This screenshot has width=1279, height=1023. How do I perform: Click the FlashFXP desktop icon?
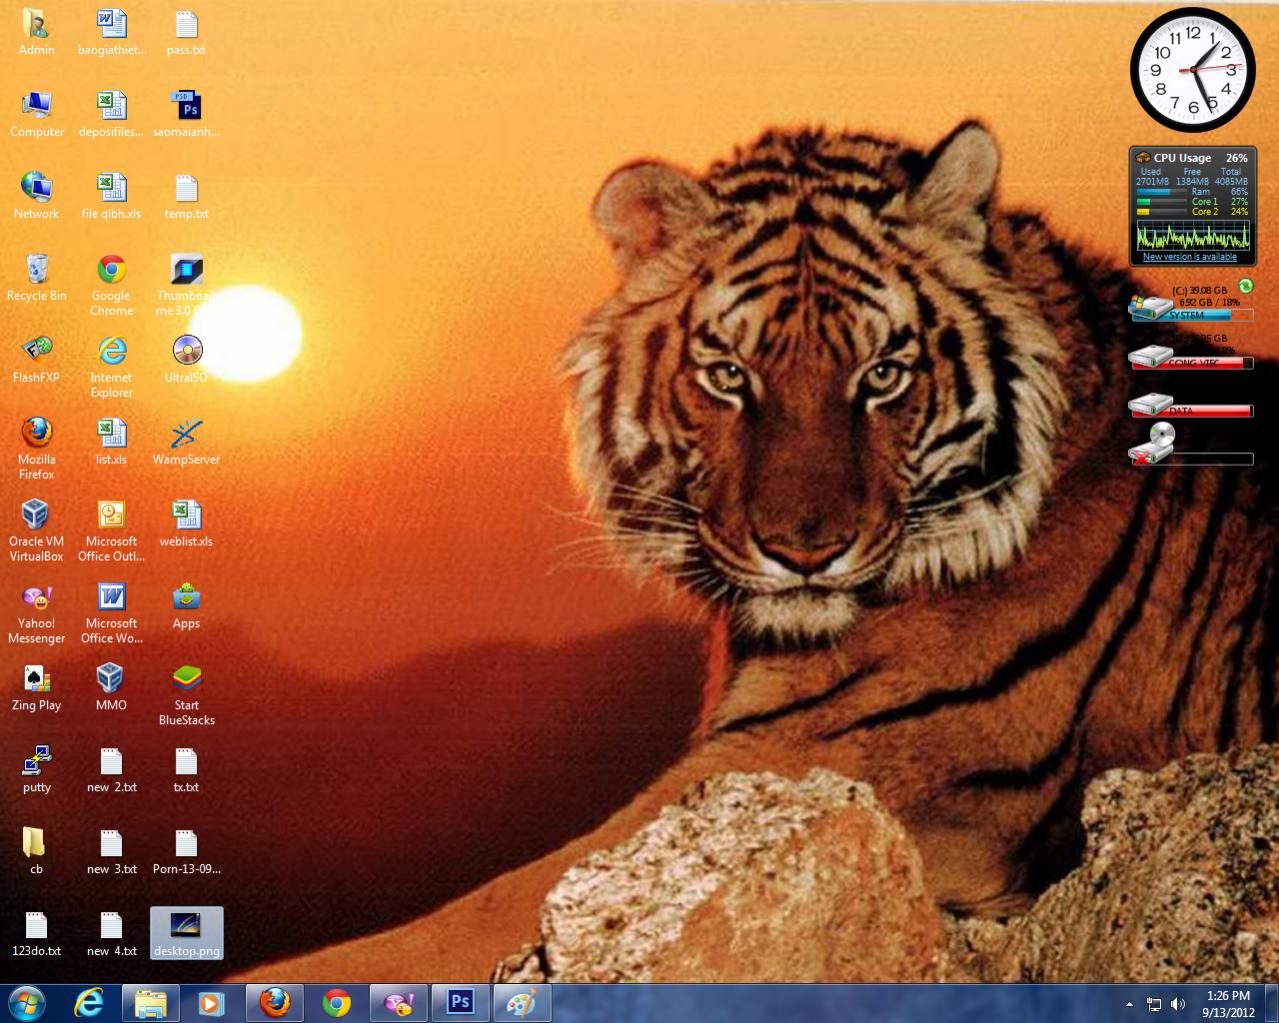(x=36, y=352)
